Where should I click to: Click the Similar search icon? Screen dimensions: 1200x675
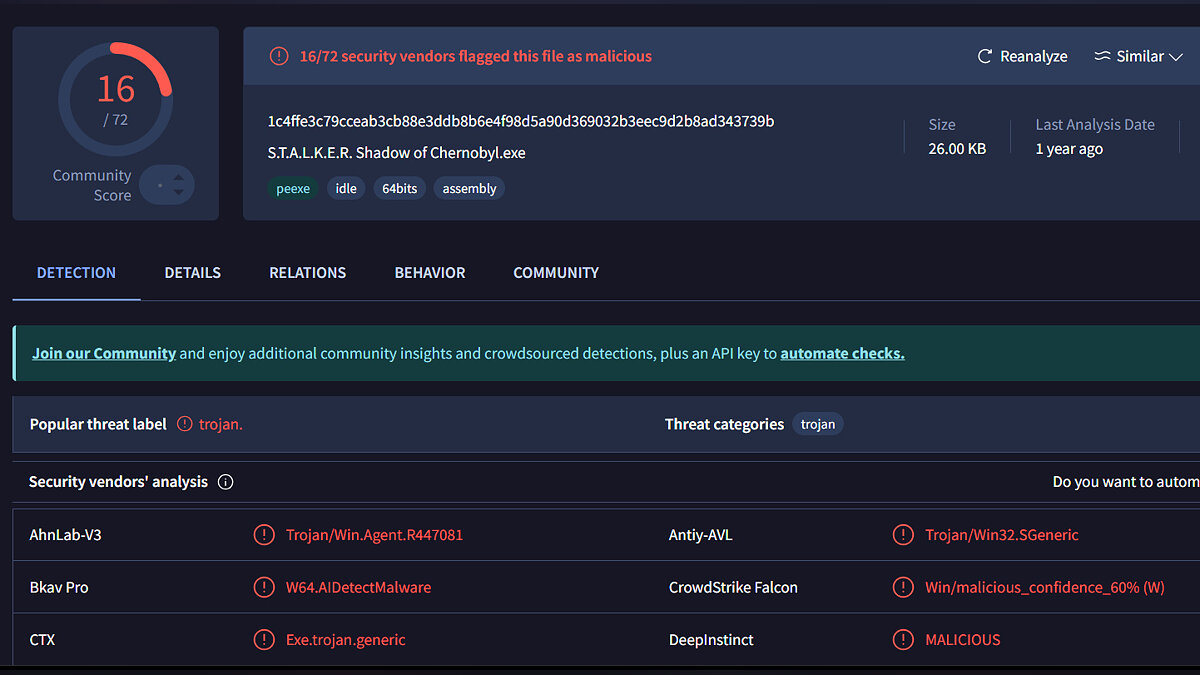pos(1103,57)
